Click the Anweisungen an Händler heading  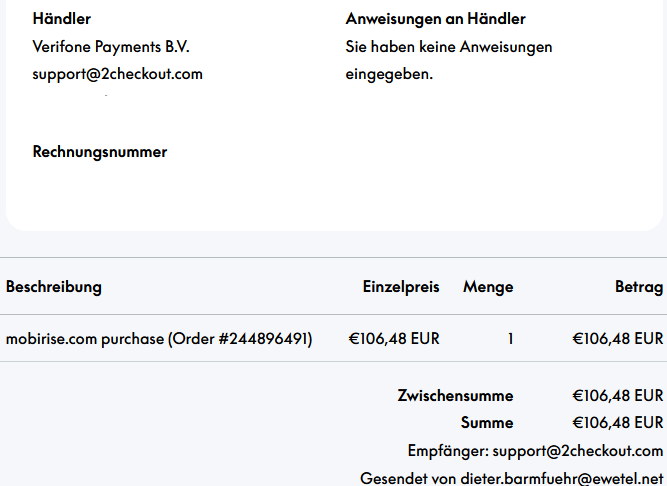[435, 19]
